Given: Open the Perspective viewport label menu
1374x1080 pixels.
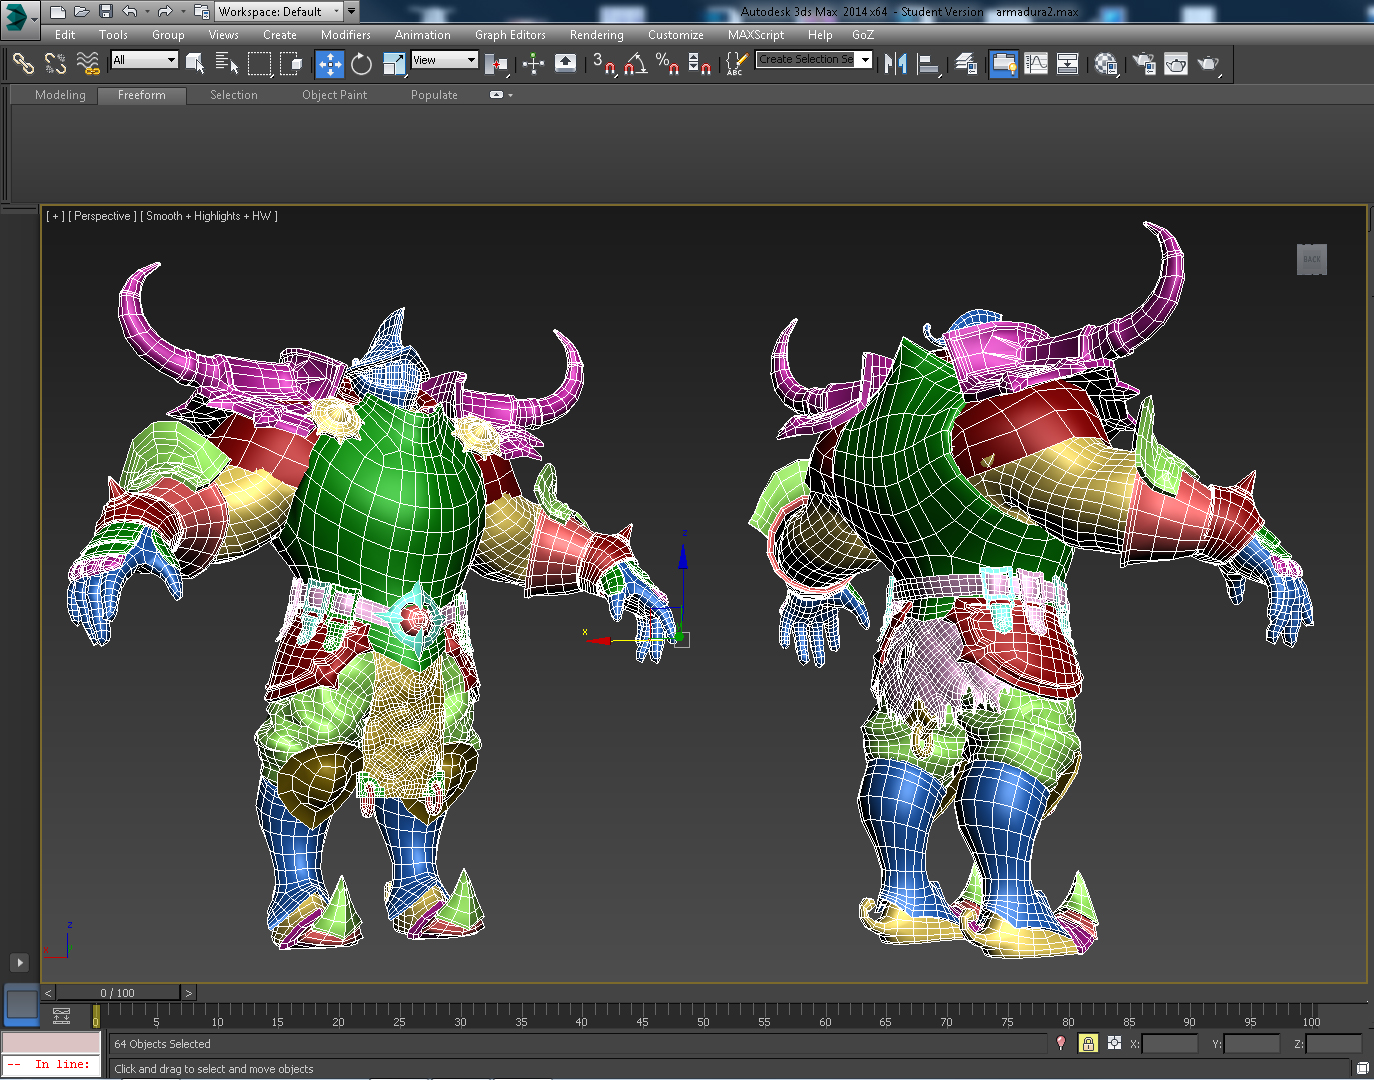Looking at the screenshot, I should [102, 216].
